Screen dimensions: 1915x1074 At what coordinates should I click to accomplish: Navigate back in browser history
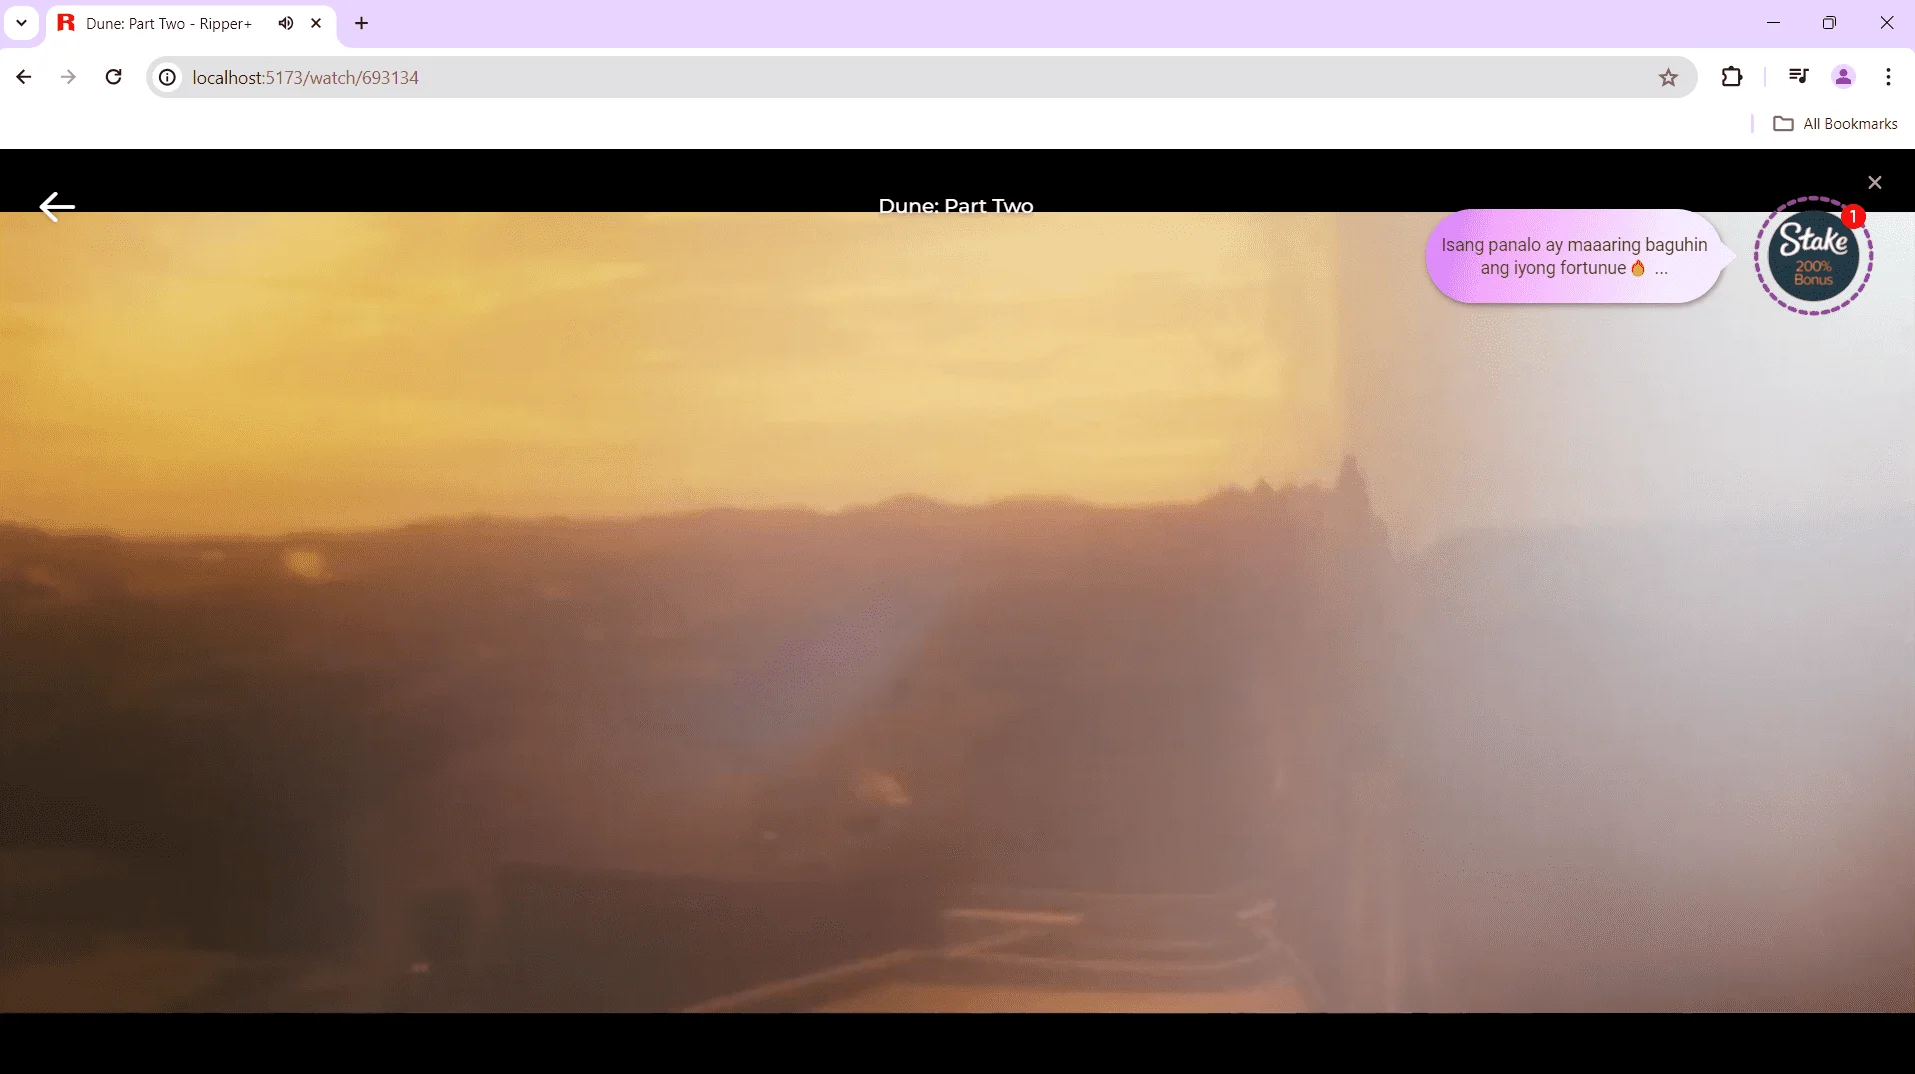pos(24,77)
